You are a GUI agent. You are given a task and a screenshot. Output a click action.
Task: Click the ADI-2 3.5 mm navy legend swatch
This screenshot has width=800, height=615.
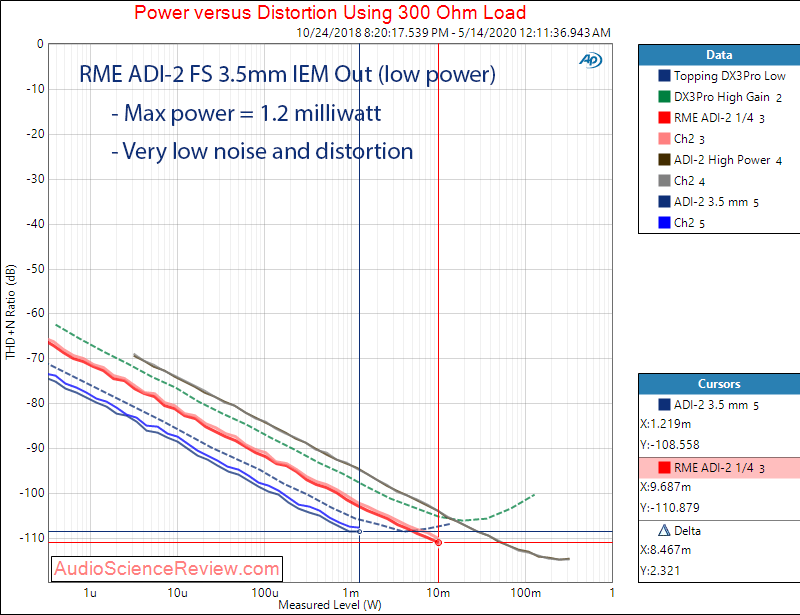[x=664, y=202]
